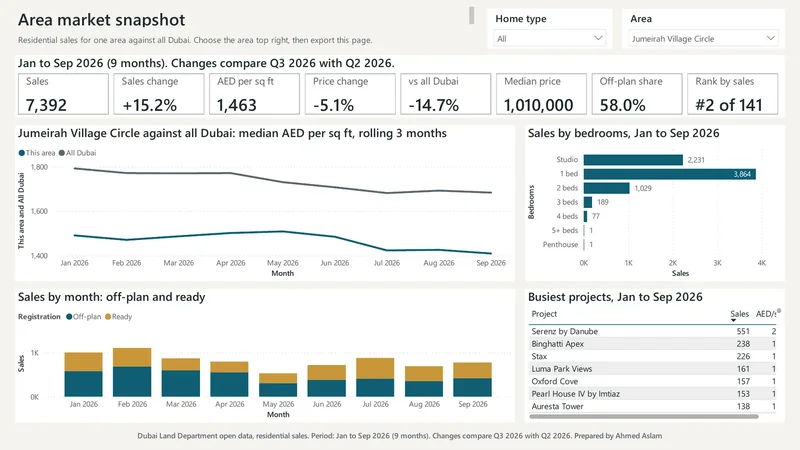Click the 551 sales value for Serenz
Image resolution: width=800 pixels, height=450 pixels.
tap(743, 331)
